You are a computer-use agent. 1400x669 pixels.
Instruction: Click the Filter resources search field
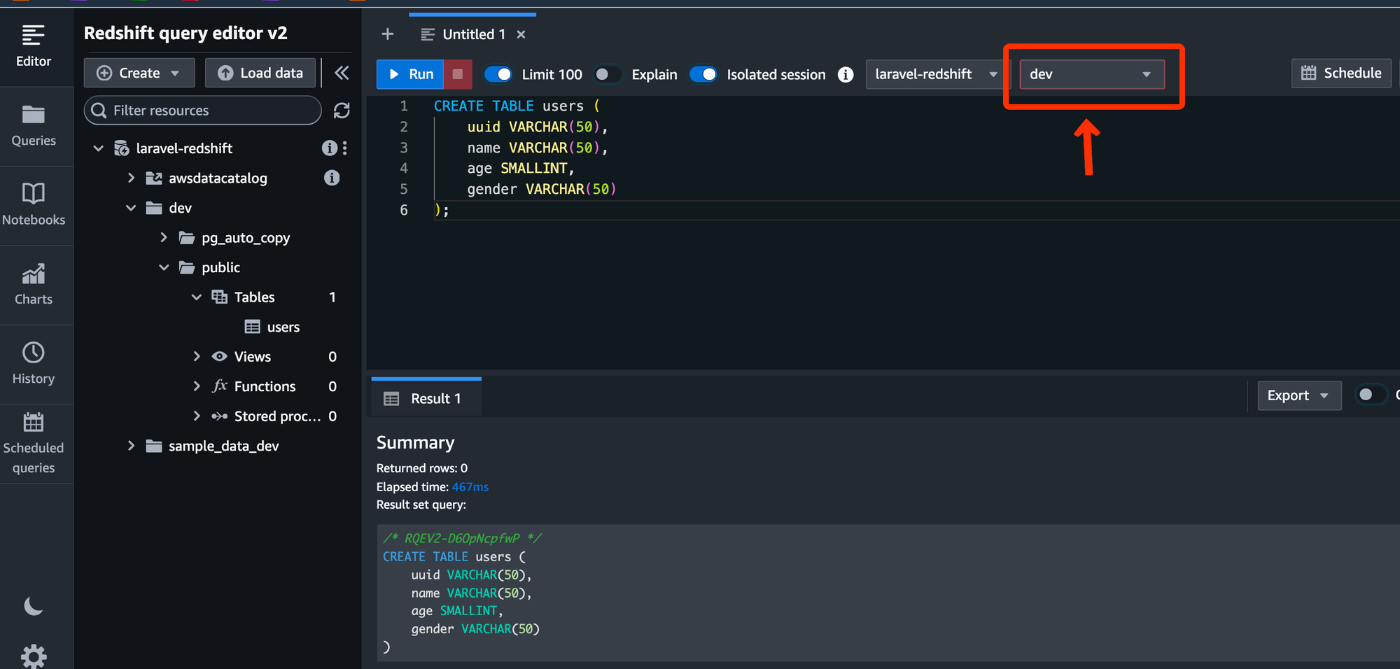(x=203, y=110)
